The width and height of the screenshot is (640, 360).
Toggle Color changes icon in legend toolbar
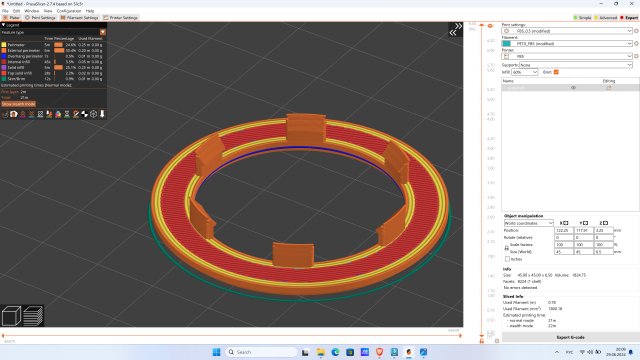58,114
